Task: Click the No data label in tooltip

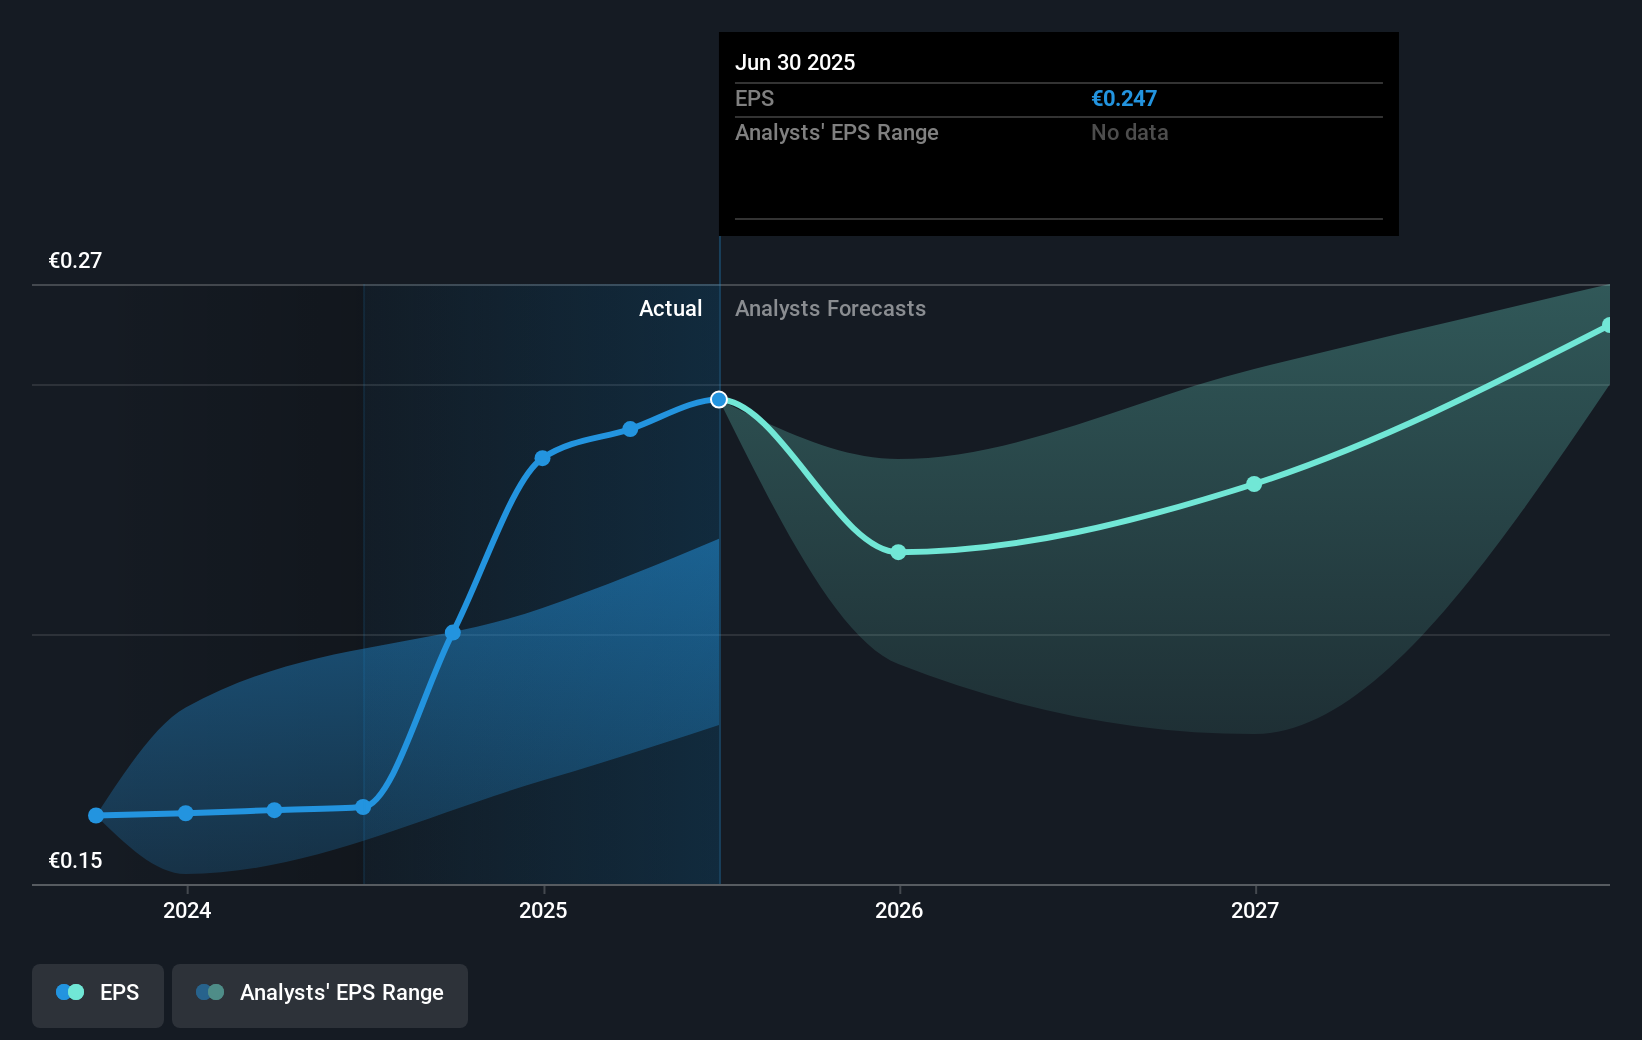Action: pos(1129,132)
